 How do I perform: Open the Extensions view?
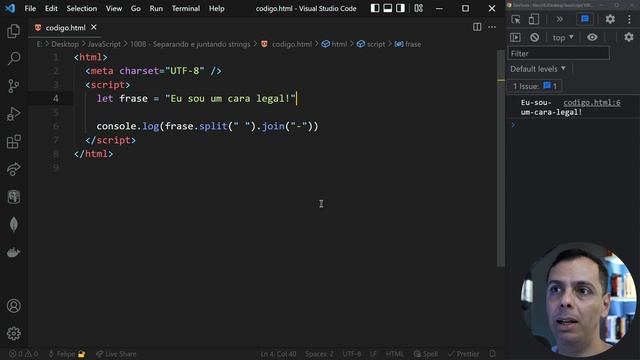click(x=13, y=142)
